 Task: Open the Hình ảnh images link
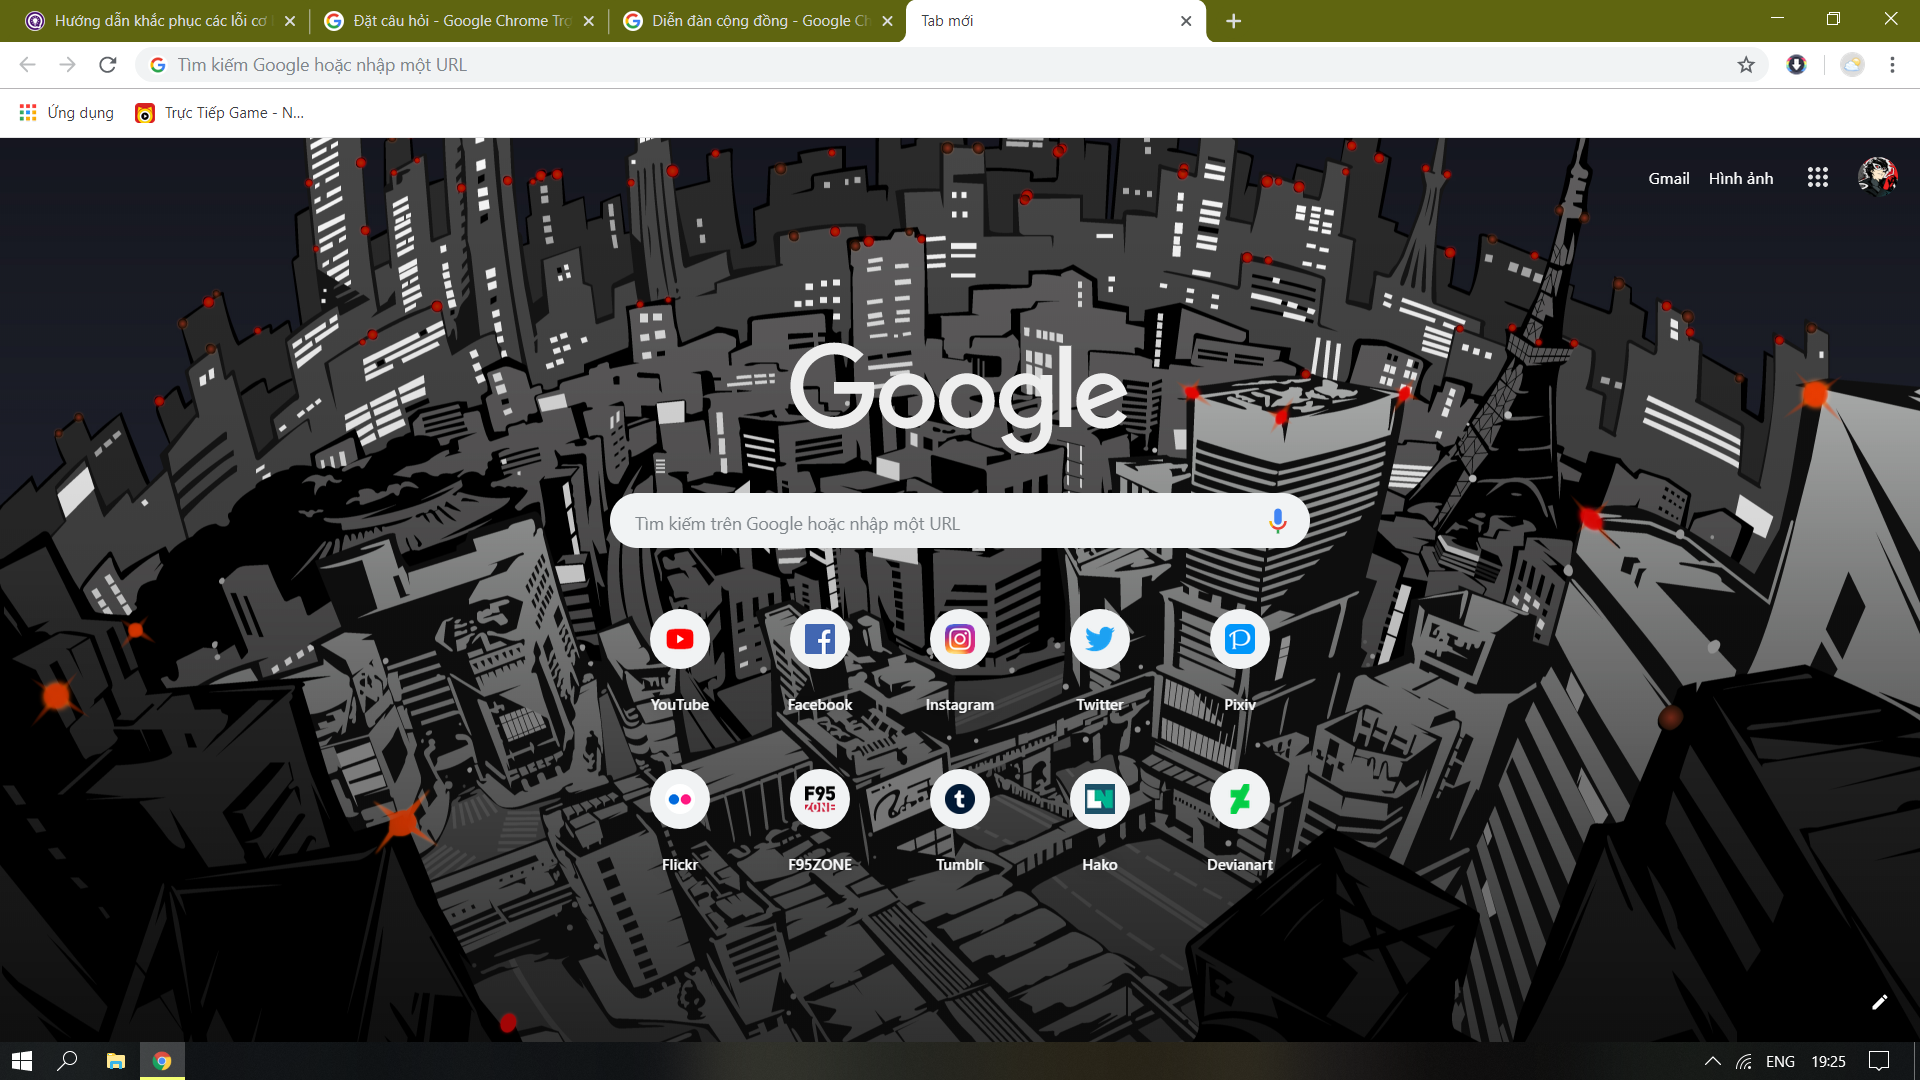[x=1741, y=178]
